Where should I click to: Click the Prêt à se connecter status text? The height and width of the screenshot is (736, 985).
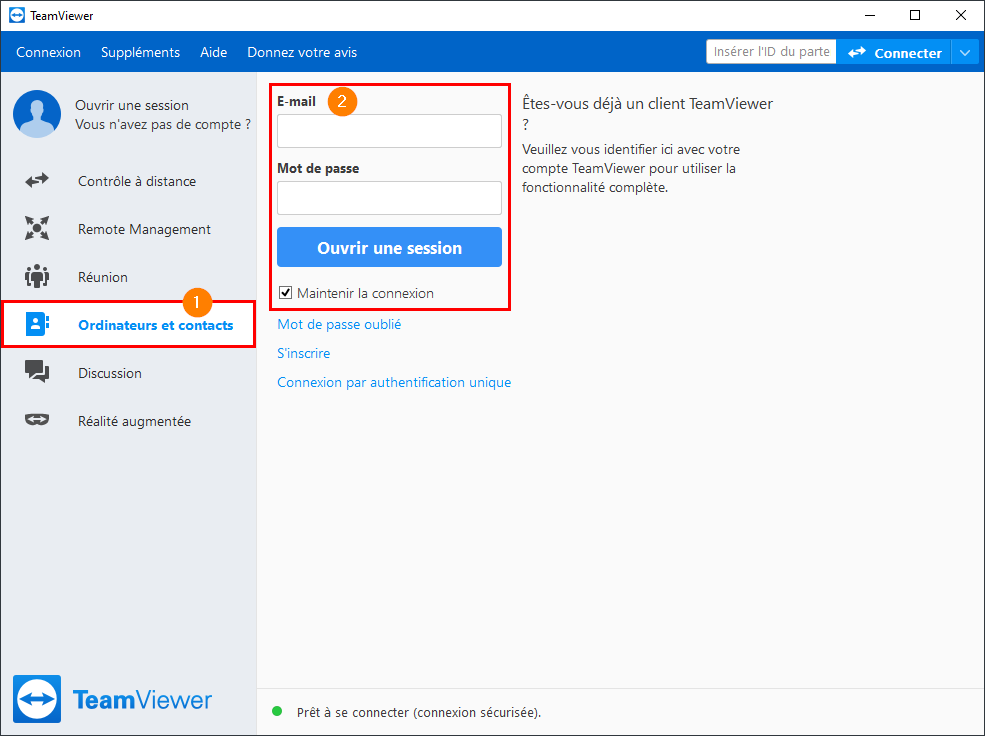[x=419, y=712]
